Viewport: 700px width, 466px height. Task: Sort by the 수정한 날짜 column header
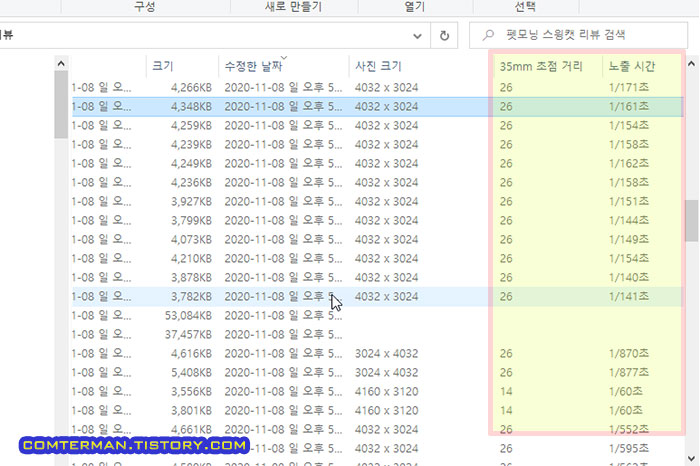pyautogui.click(x=254, y=66)
